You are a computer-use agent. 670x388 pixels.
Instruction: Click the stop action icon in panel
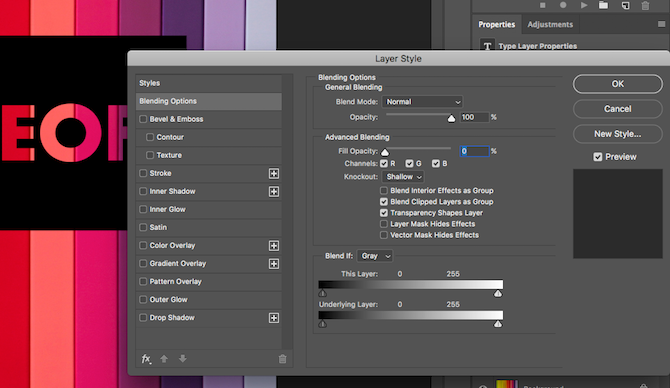pyautogui.click(x=543, y=5)
